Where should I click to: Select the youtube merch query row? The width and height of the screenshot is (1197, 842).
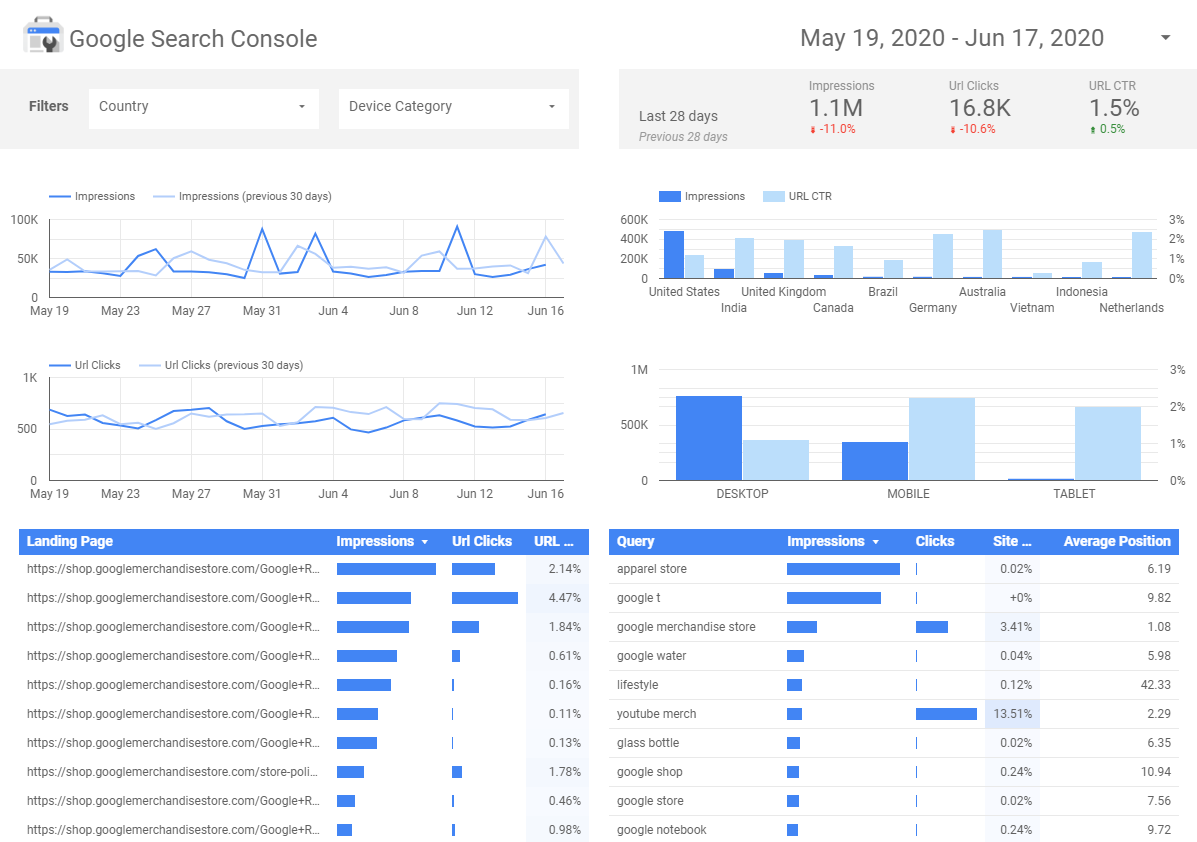[656, 714]
